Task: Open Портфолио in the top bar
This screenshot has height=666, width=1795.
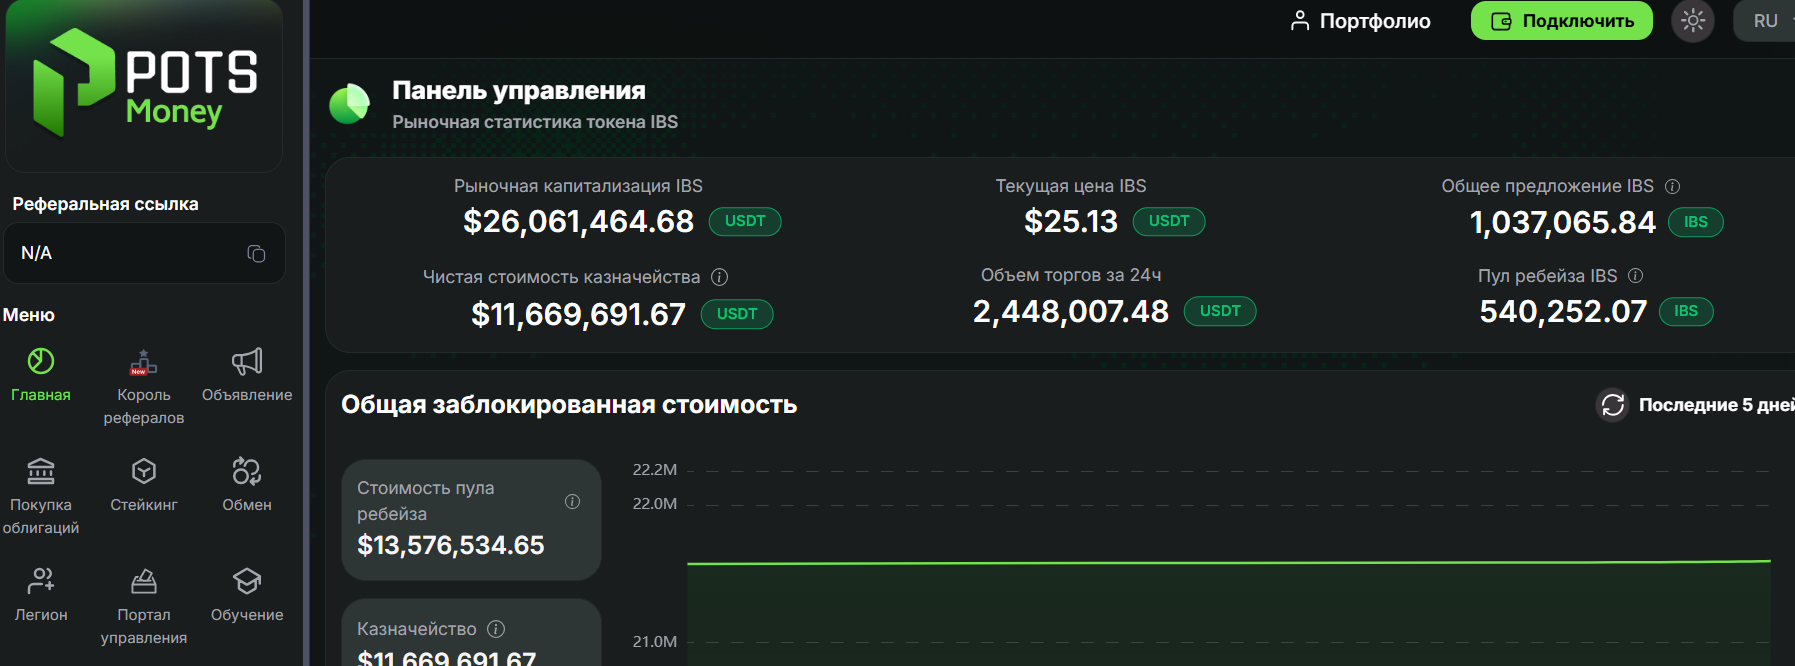Action: (1360, 21)
